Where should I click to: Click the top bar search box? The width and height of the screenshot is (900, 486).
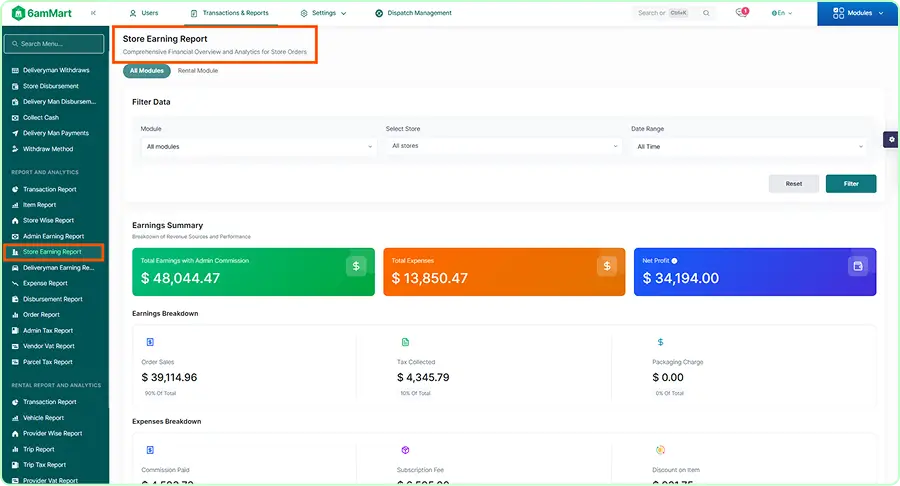(x=673, y=13)
